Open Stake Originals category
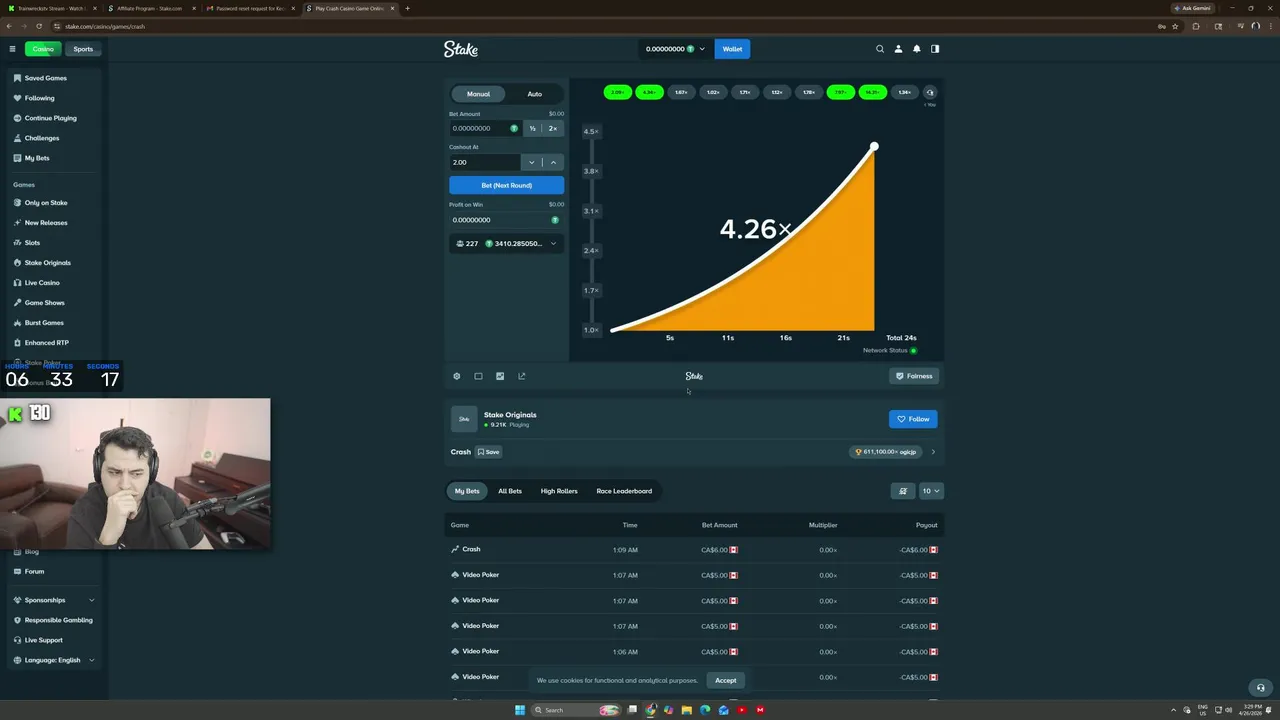Screen dimensions: 1280x720 [47, 263]
